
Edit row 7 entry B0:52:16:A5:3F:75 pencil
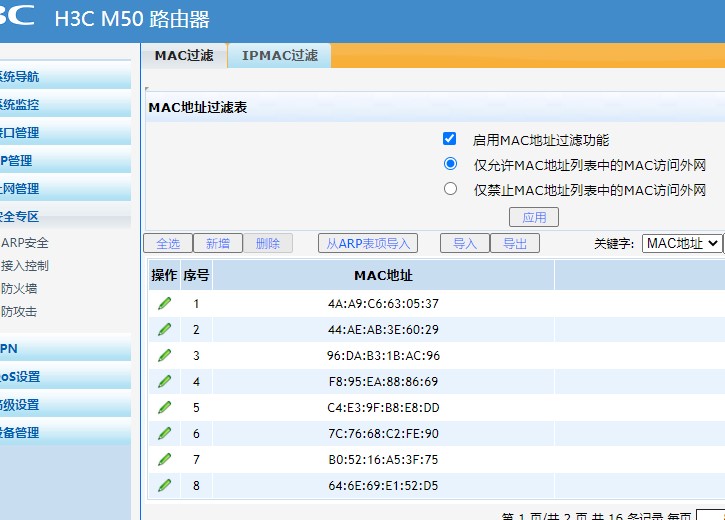(x=165, y=459)
